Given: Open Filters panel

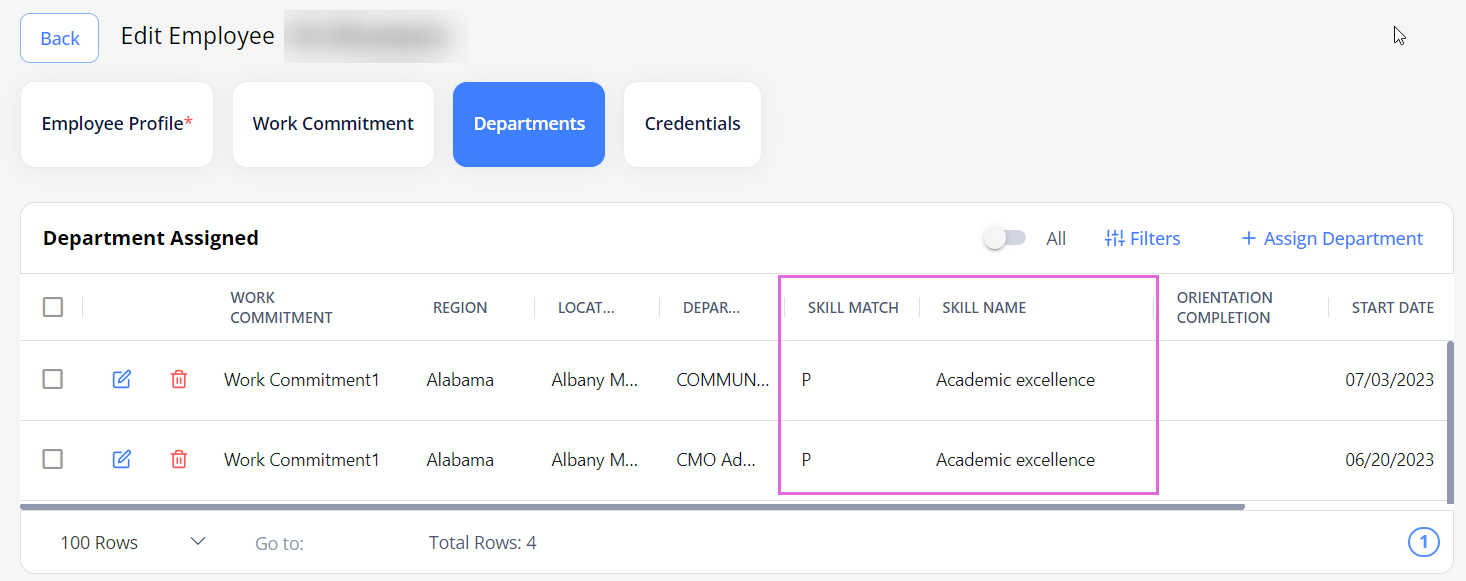Looking at the screenshot, I should pos(1143,238).
